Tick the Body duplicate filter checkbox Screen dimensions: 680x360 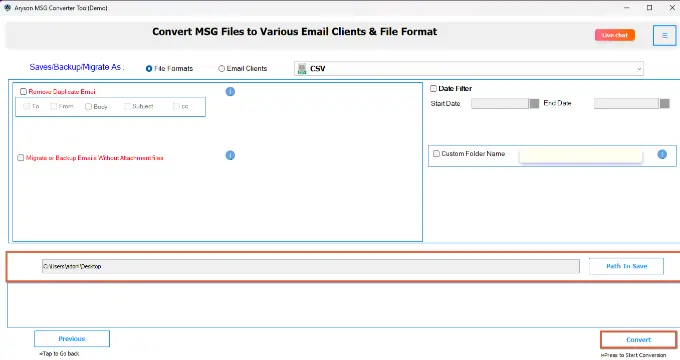point(88,106)
